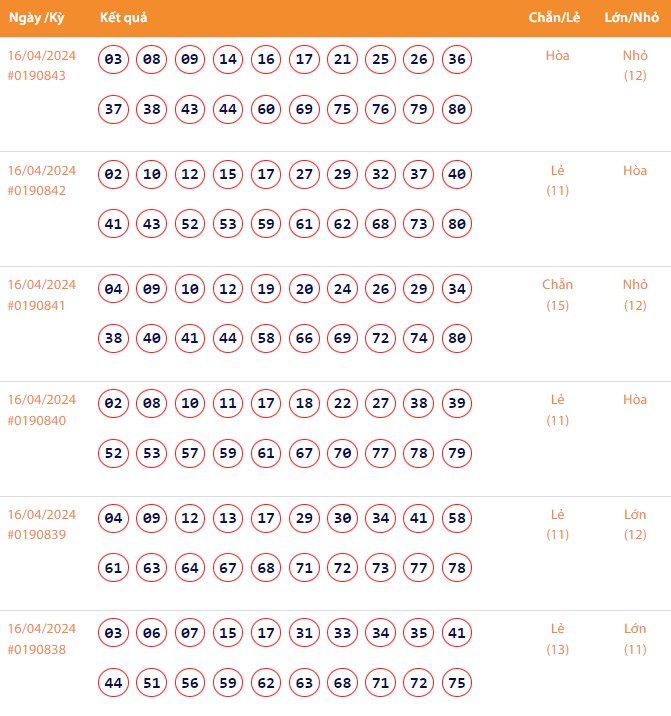Click ball 36 in draw #0190843
The image size is (671, 716).
click(457, 60)
